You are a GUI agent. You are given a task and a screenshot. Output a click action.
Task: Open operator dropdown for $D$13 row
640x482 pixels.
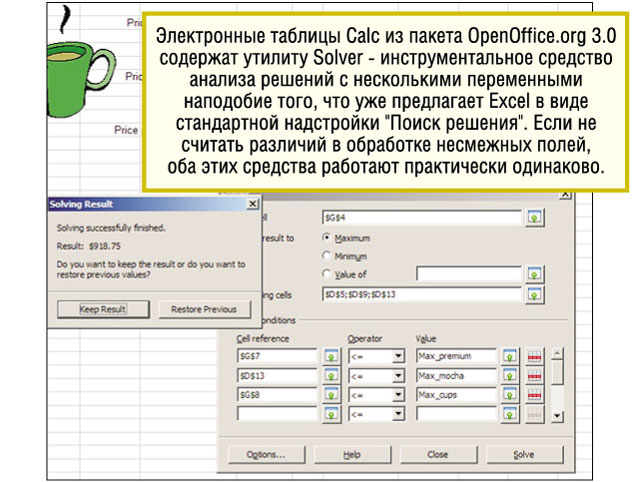pyautogui.click(x=398, y=375)
